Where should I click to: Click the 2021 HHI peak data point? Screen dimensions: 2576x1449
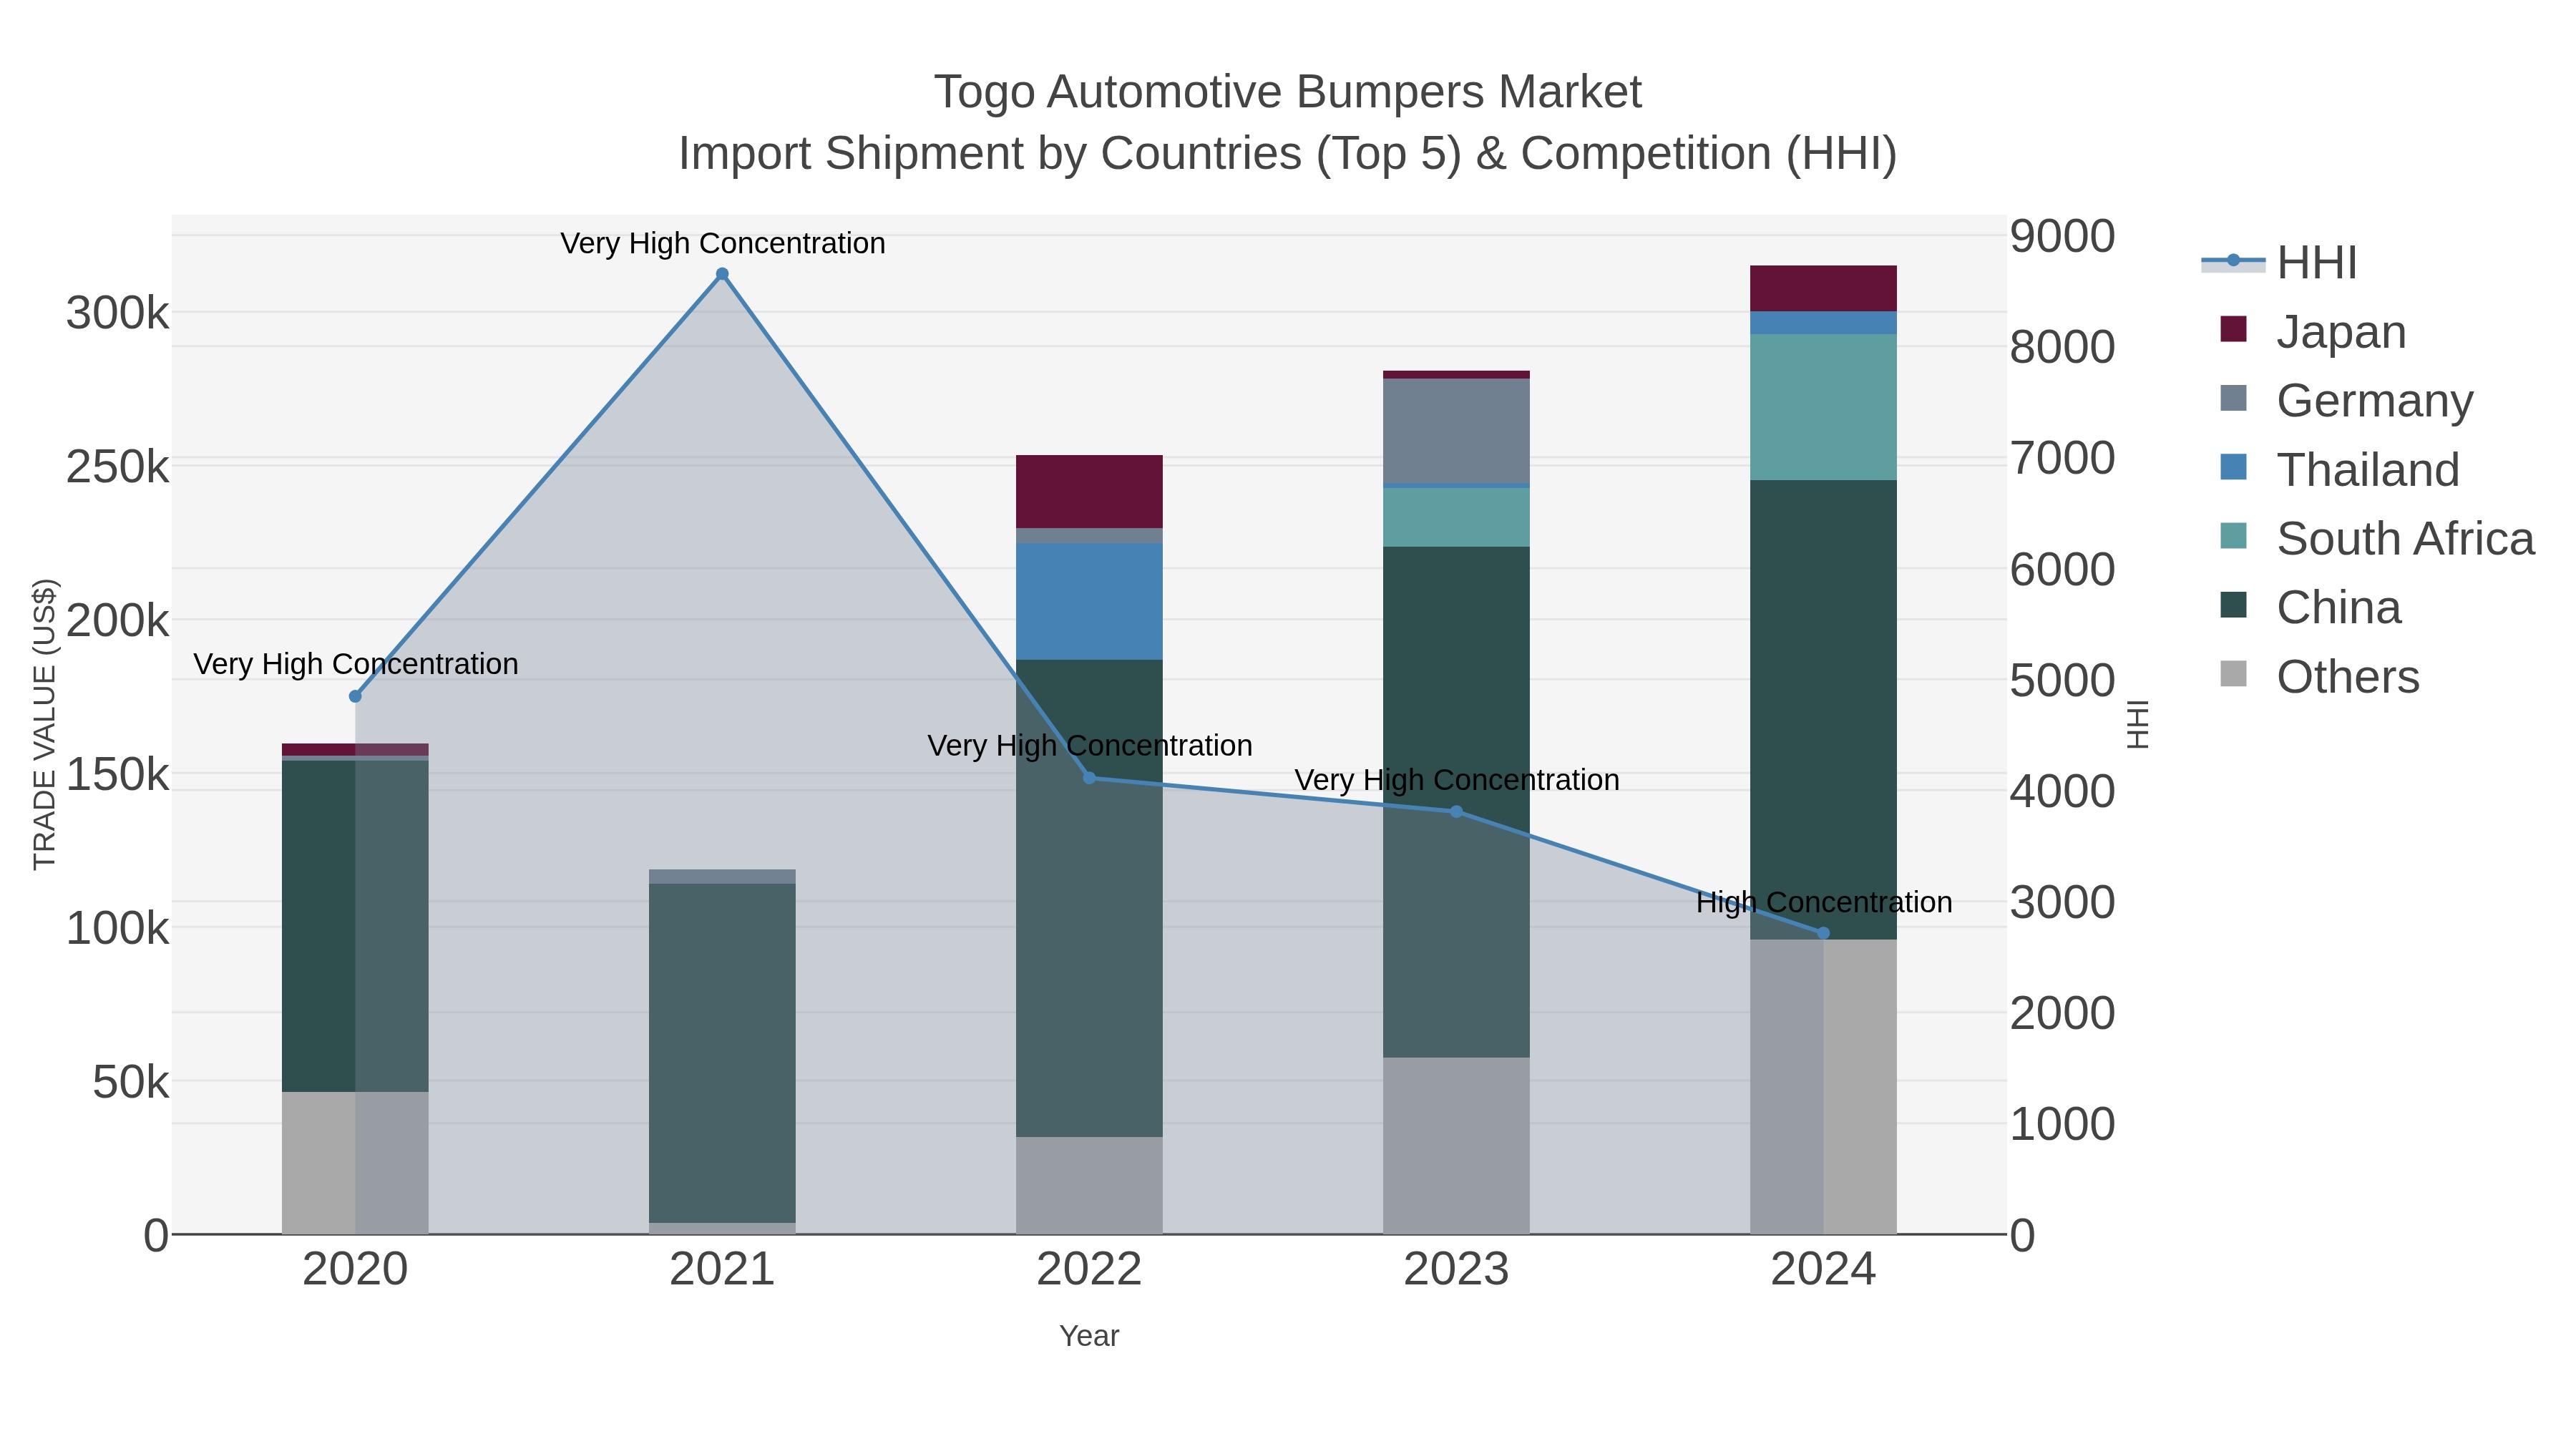[x=722, y=274]
